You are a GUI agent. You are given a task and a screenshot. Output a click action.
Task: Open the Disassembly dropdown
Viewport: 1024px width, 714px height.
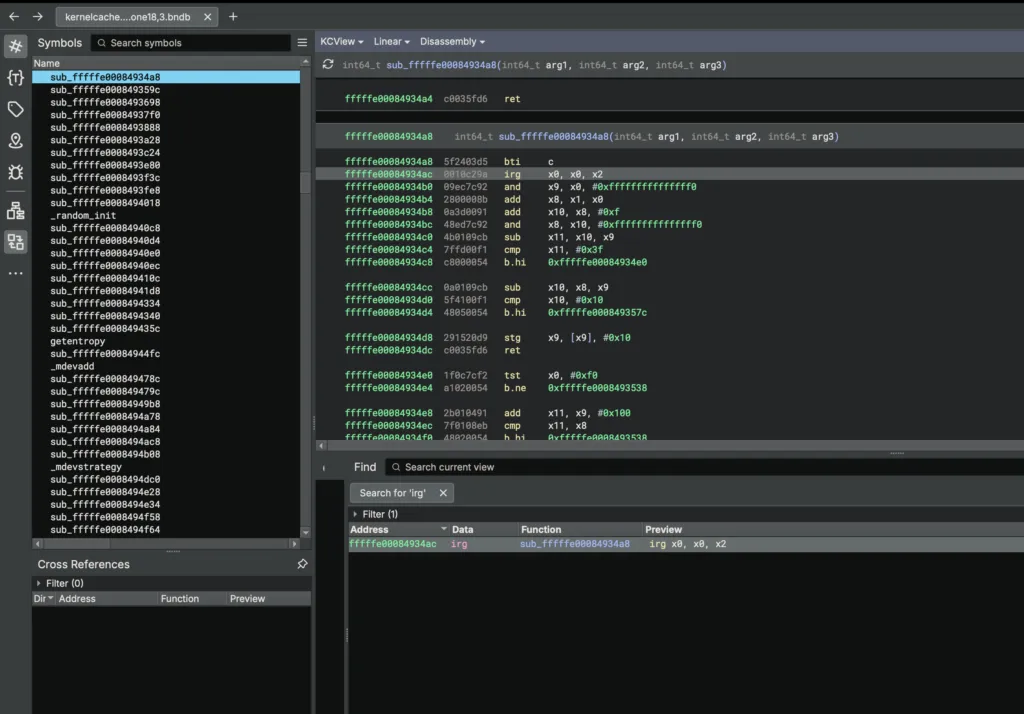tap(452, 41)
